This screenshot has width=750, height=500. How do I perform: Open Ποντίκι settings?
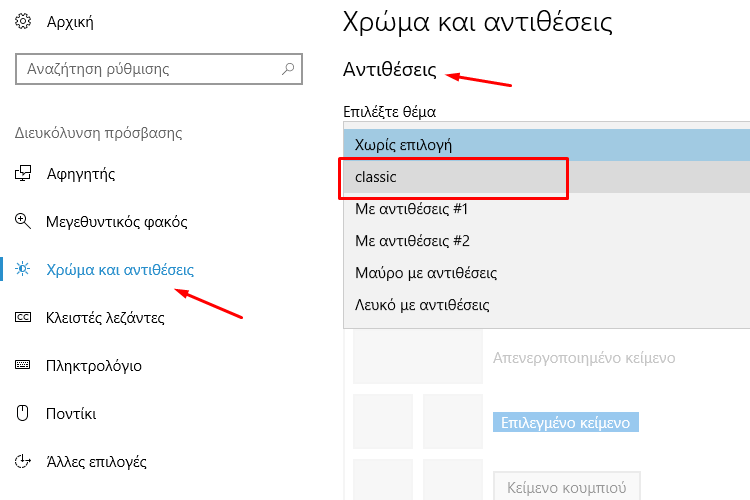pos(71,413)
